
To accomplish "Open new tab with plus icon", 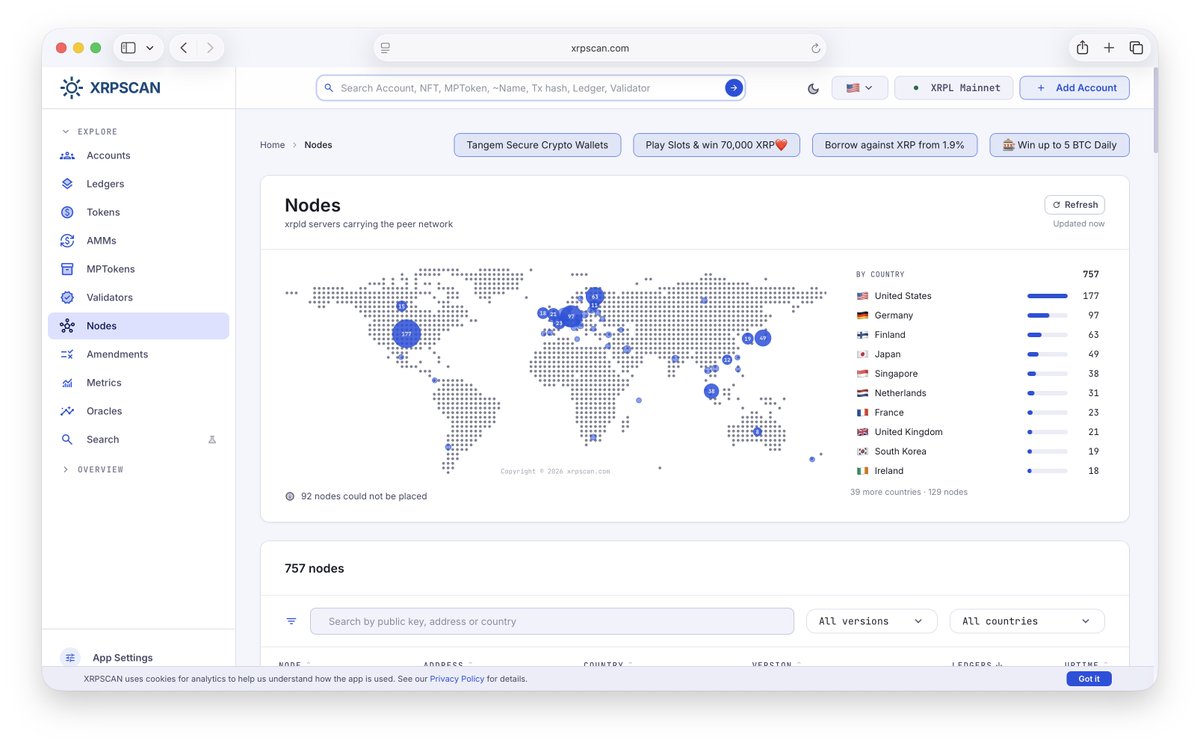I will (x=1109, y=48).
